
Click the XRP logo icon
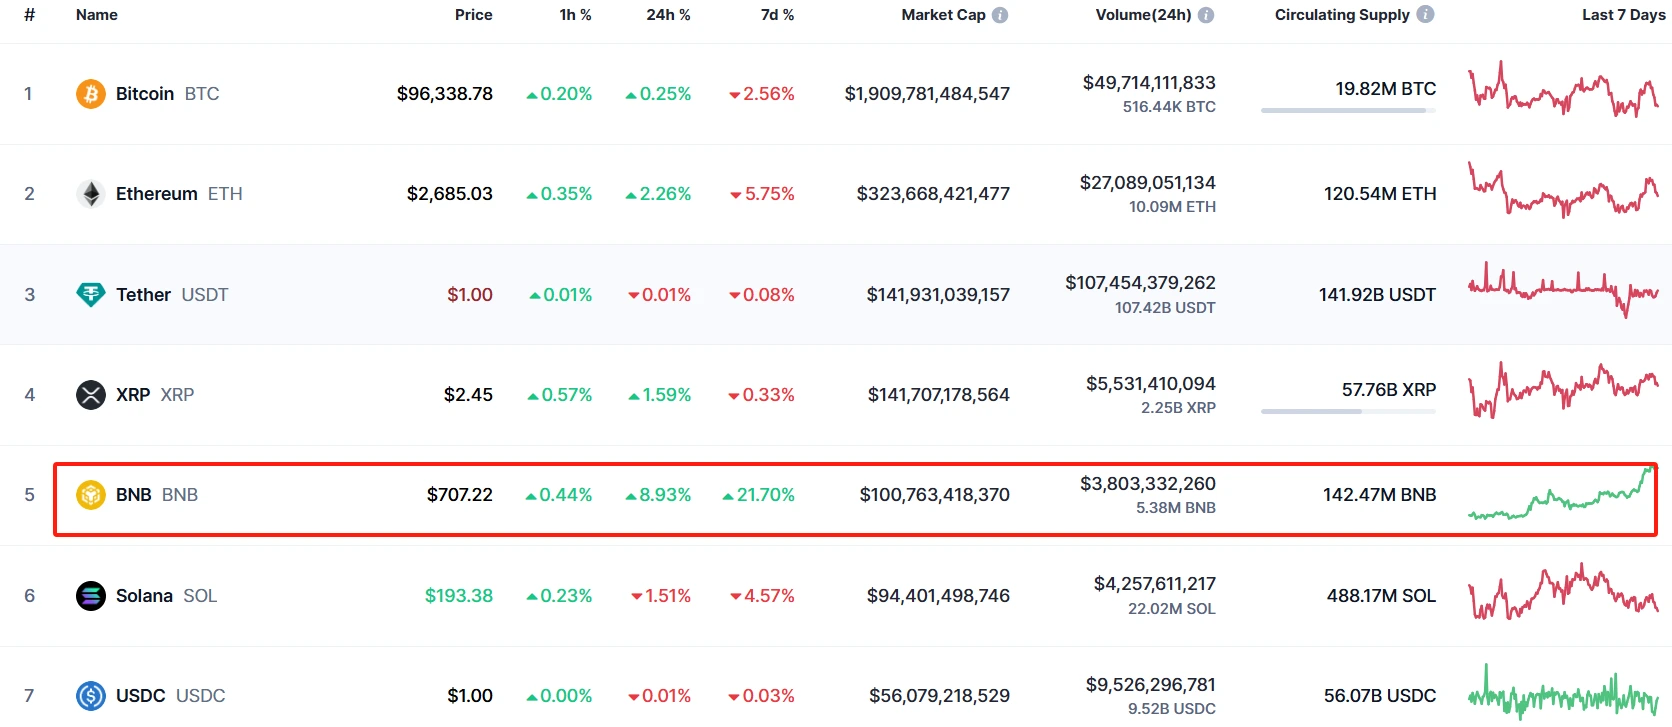point(91,395)
